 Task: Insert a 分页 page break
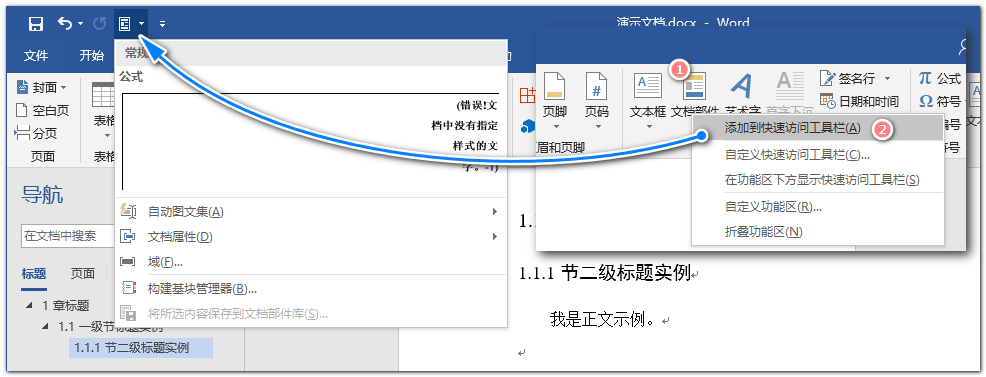(x=36, y=133)
